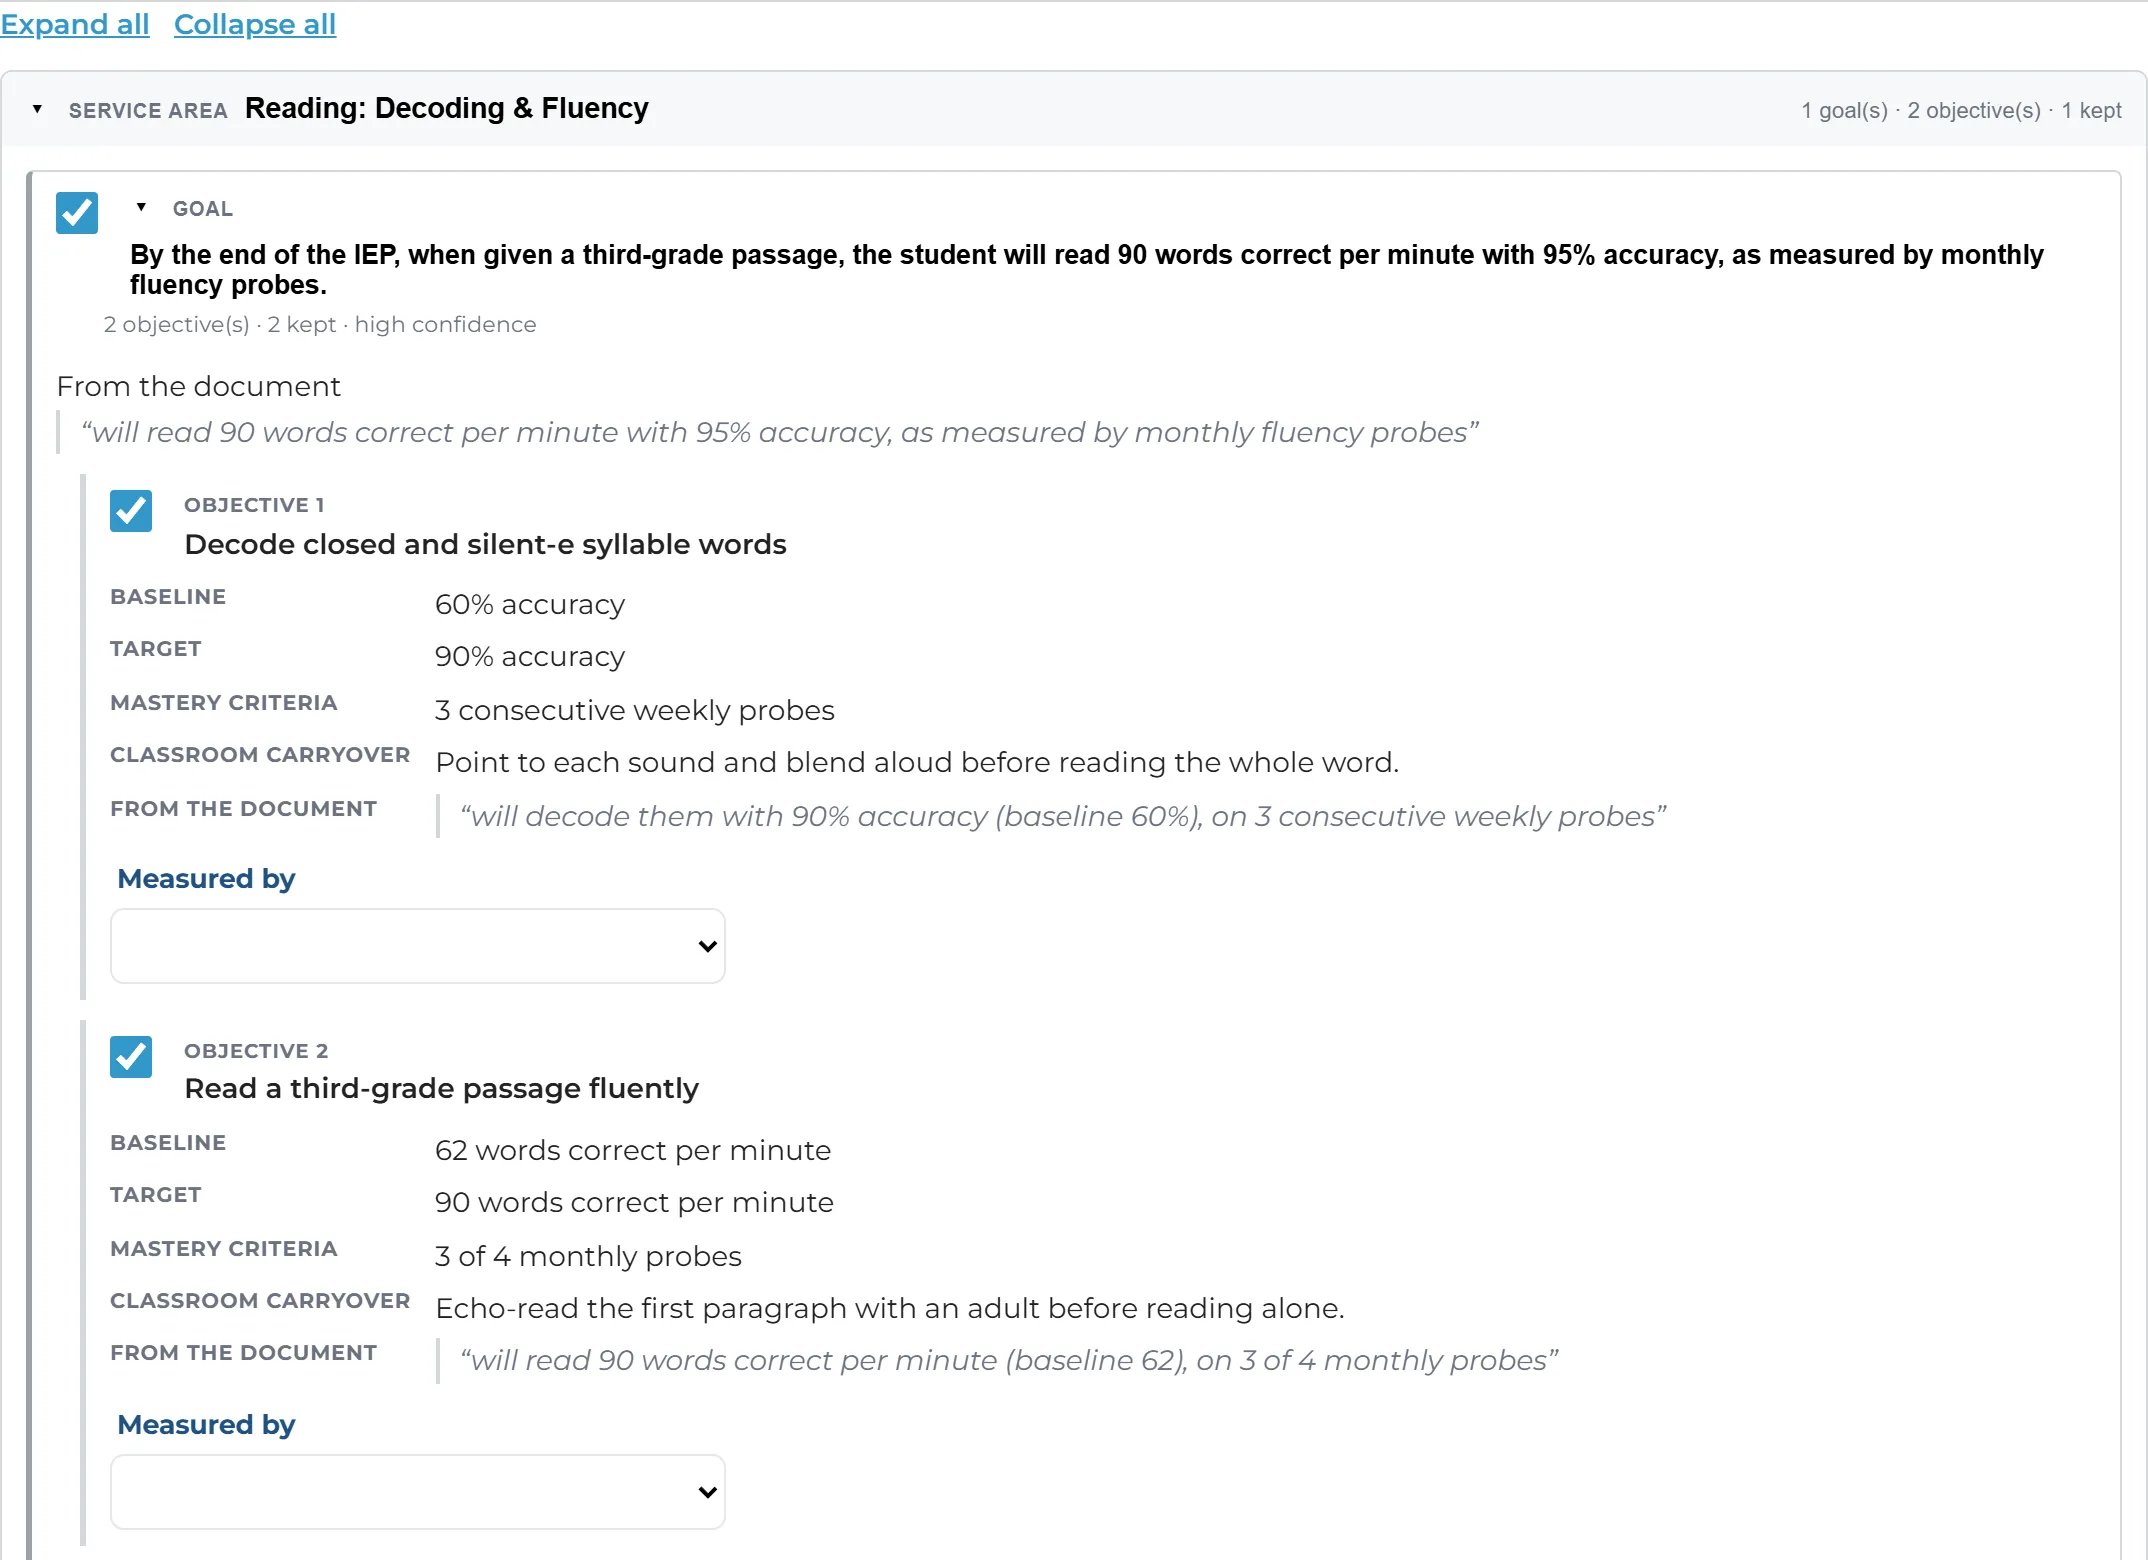Screen dimensions: 2148x1560
Task: Click the Collapse all link
Action: click(x=255, y=24)
